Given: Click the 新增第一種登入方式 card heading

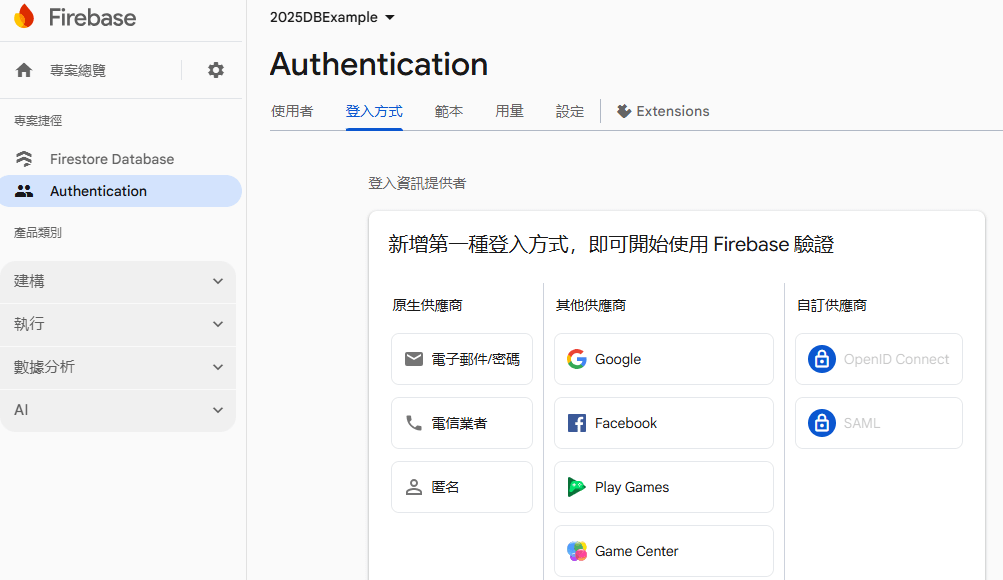Looking at the screenshot, I should (611, 244).
